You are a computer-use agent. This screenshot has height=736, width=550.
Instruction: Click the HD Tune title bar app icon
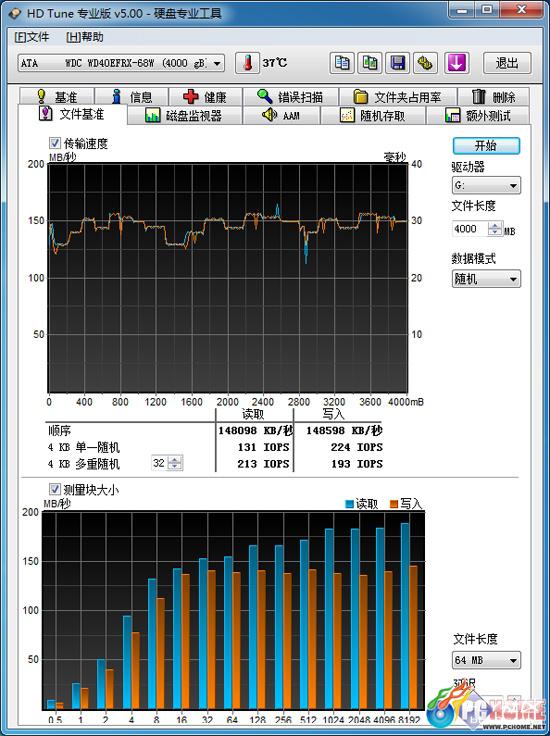click(15, 13)
